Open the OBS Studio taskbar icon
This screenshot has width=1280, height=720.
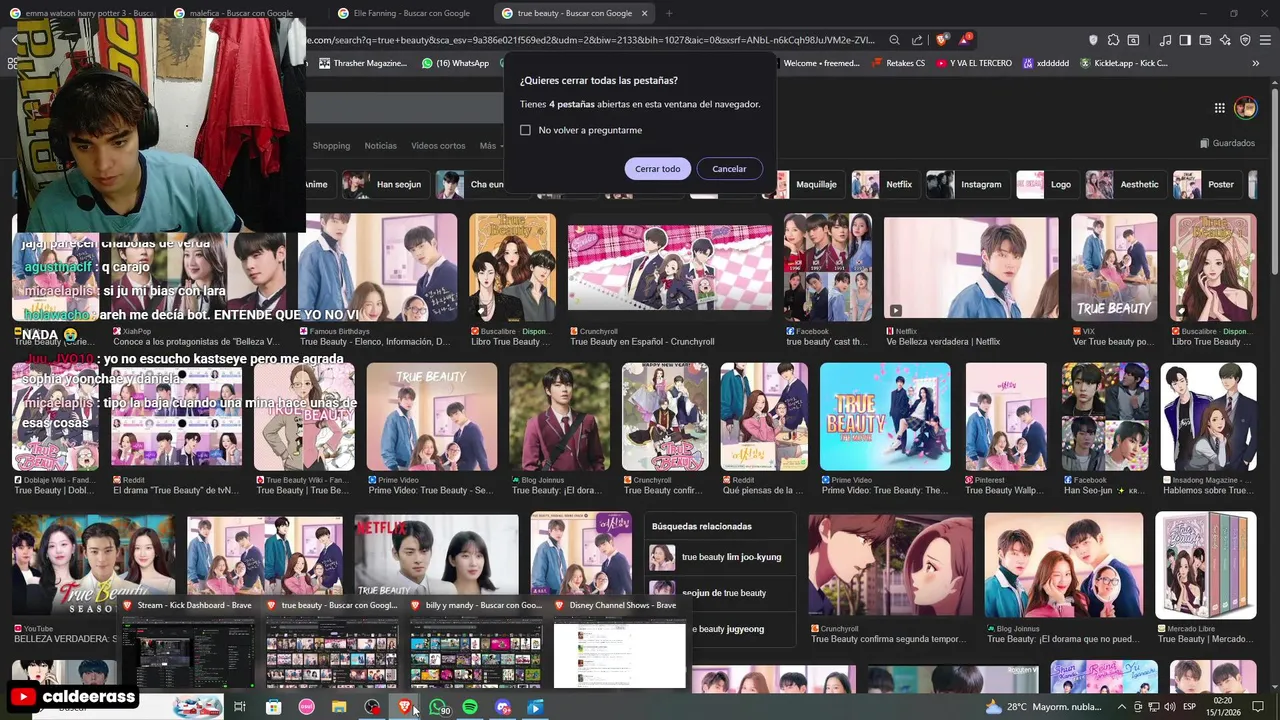click(x=372, y=707)
